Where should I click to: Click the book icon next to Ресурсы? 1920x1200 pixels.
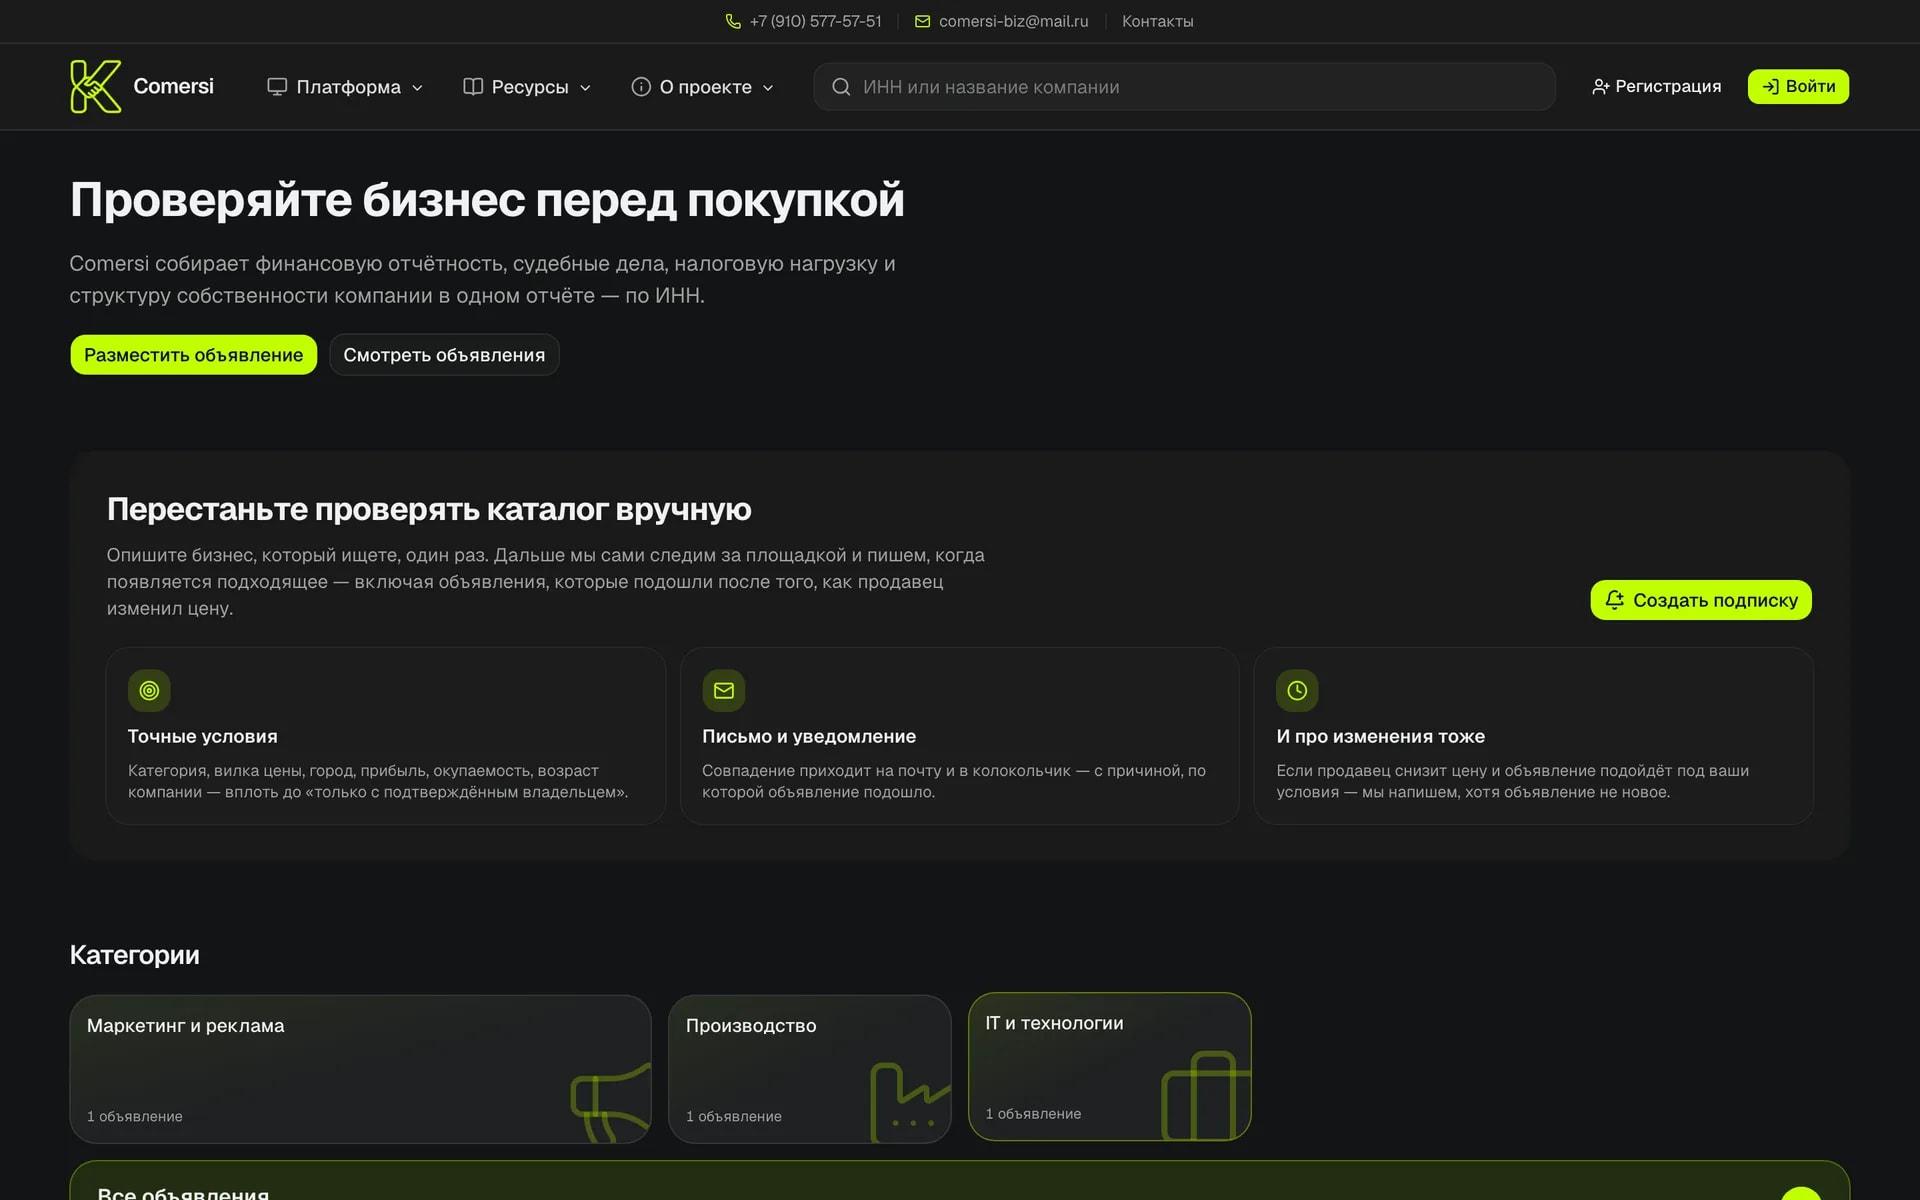(x=473, y=87)
